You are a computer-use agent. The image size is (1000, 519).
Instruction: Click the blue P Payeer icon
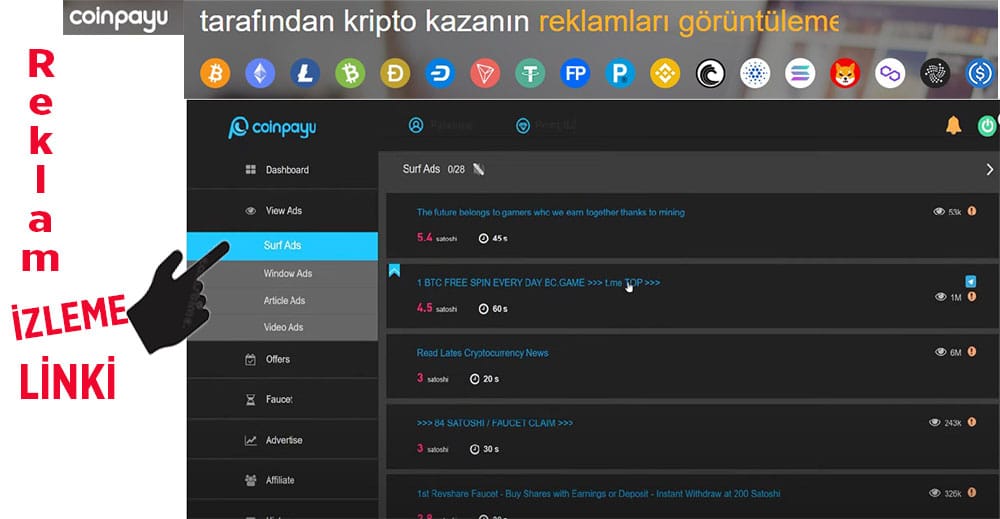pos(620,74)
